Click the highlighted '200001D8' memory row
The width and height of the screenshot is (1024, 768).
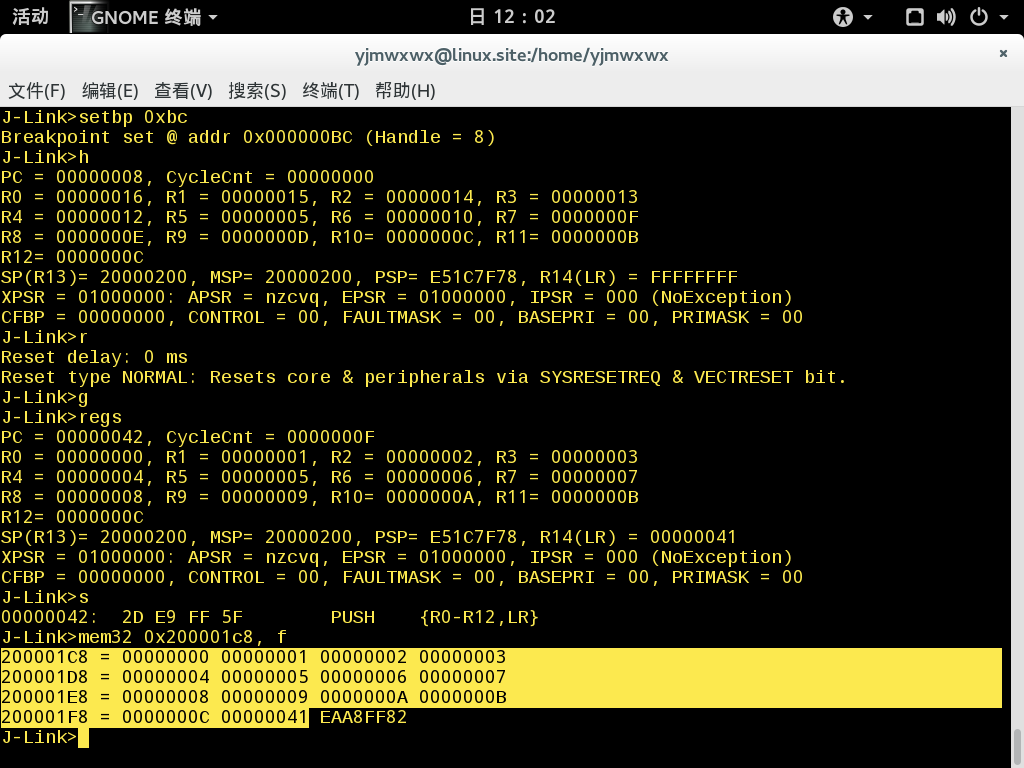click(x=502, y=677)
